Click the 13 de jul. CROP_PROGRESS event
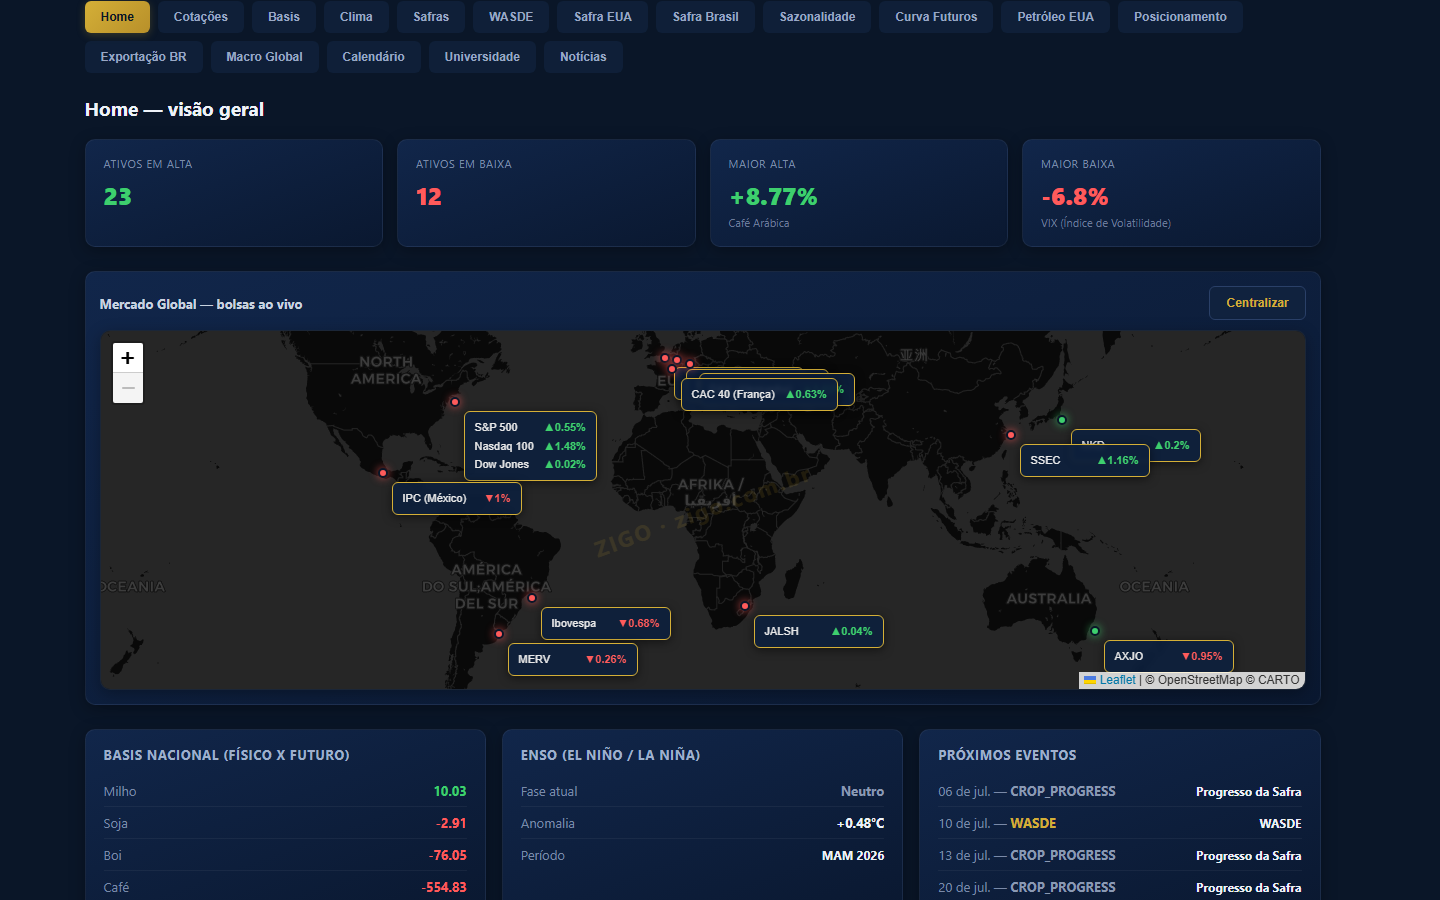 tap(1120, 855)
